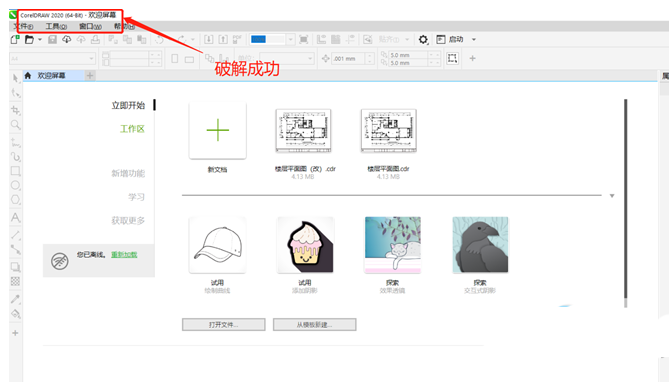Switch to 工作区 section
This screenshot has width=669, height=382.
click(132, 129)
